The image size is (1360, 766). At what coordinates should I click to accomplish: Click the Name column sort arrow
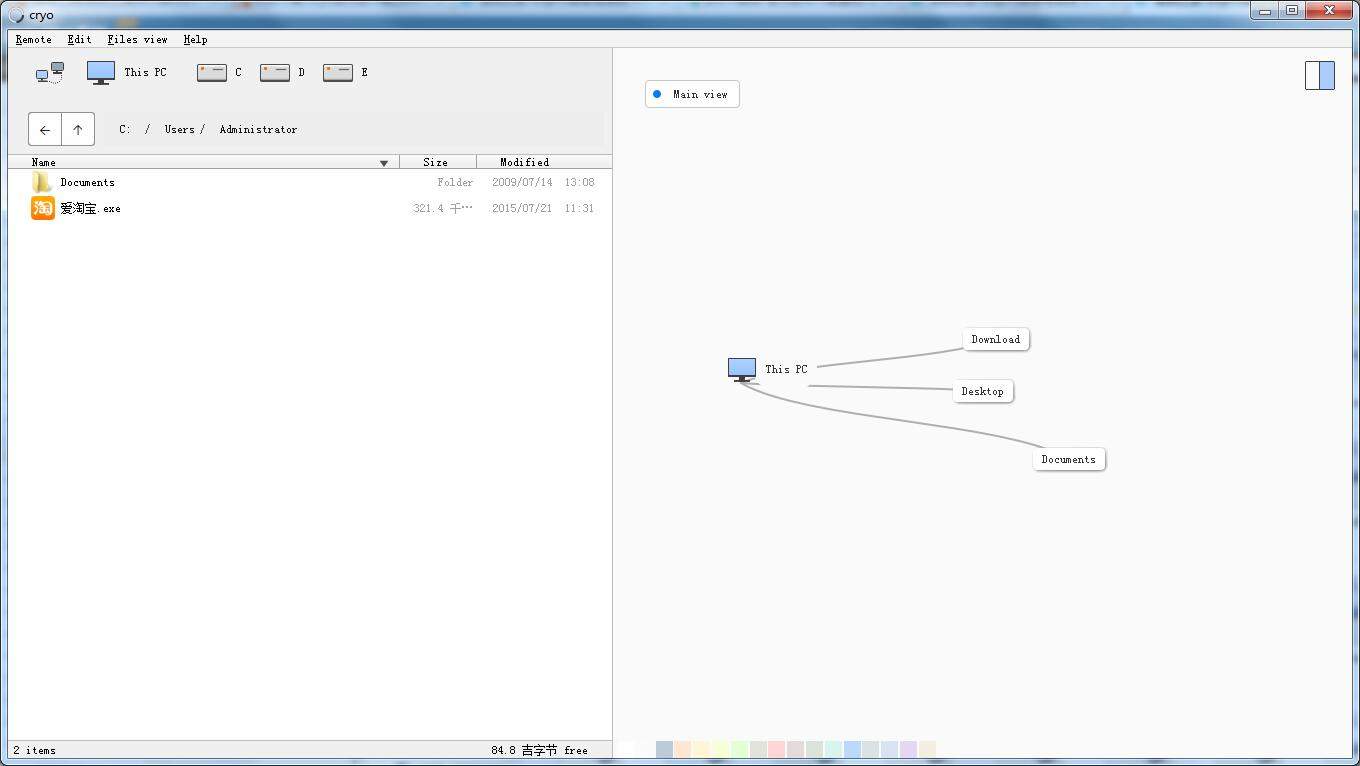pos(384,162)
